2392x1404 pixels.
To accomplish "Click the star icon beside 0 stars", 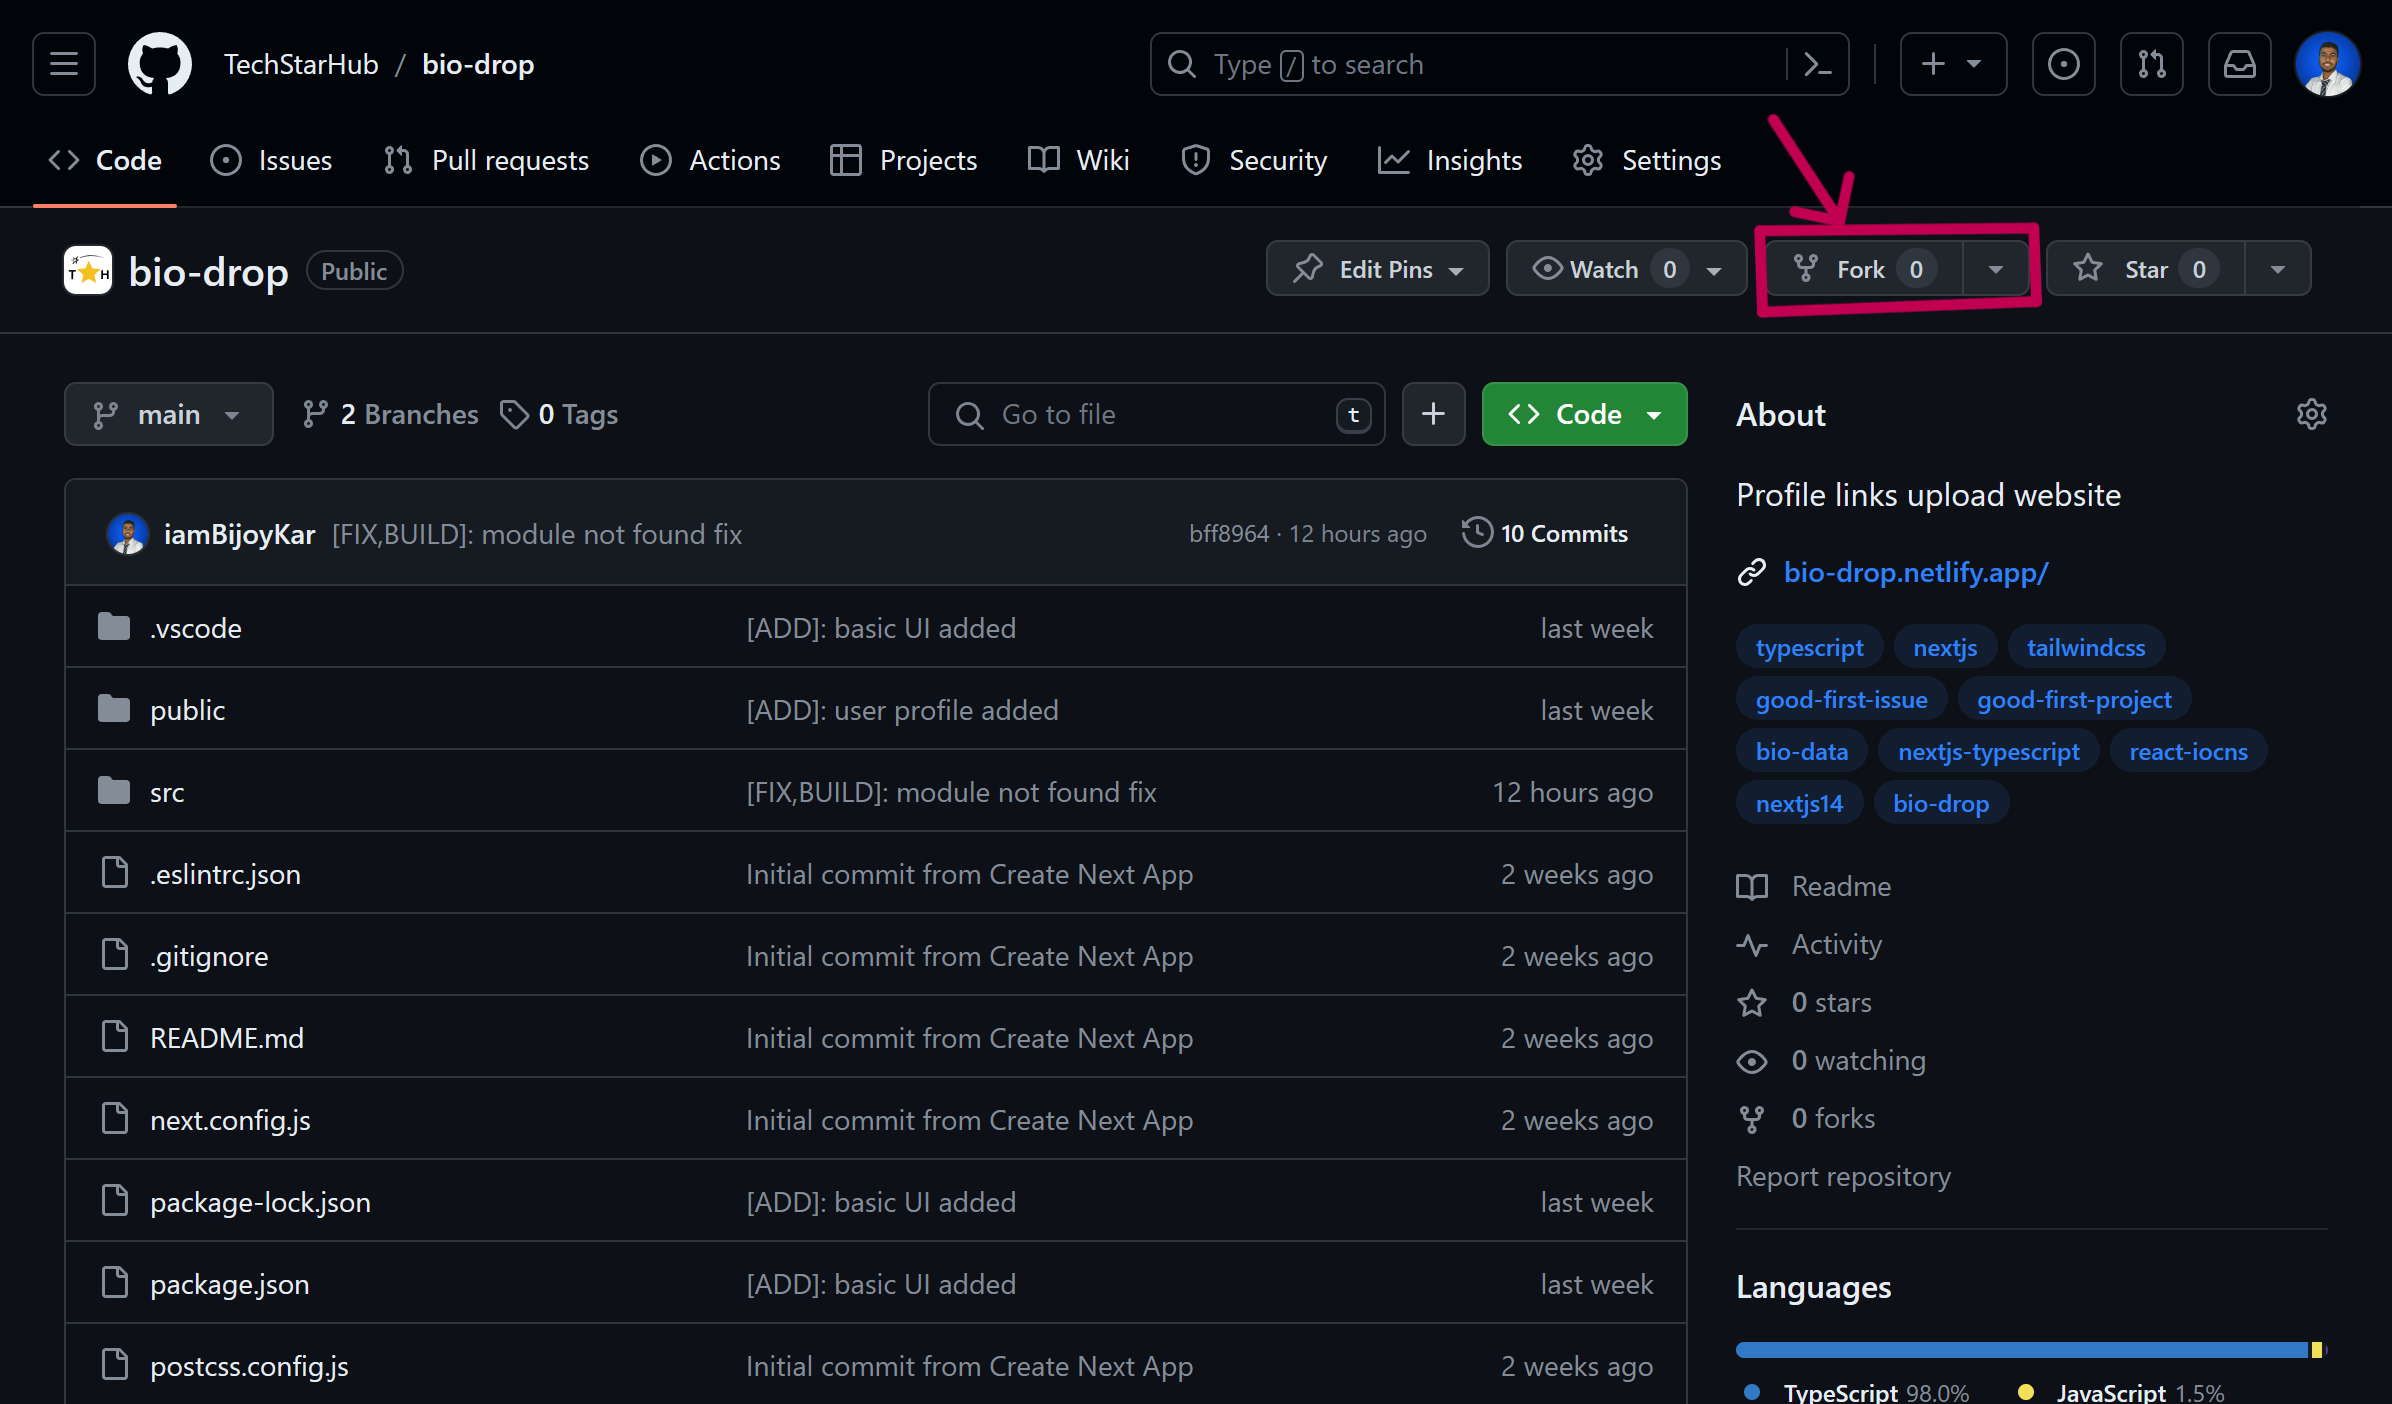I will click(1752, 1003).
